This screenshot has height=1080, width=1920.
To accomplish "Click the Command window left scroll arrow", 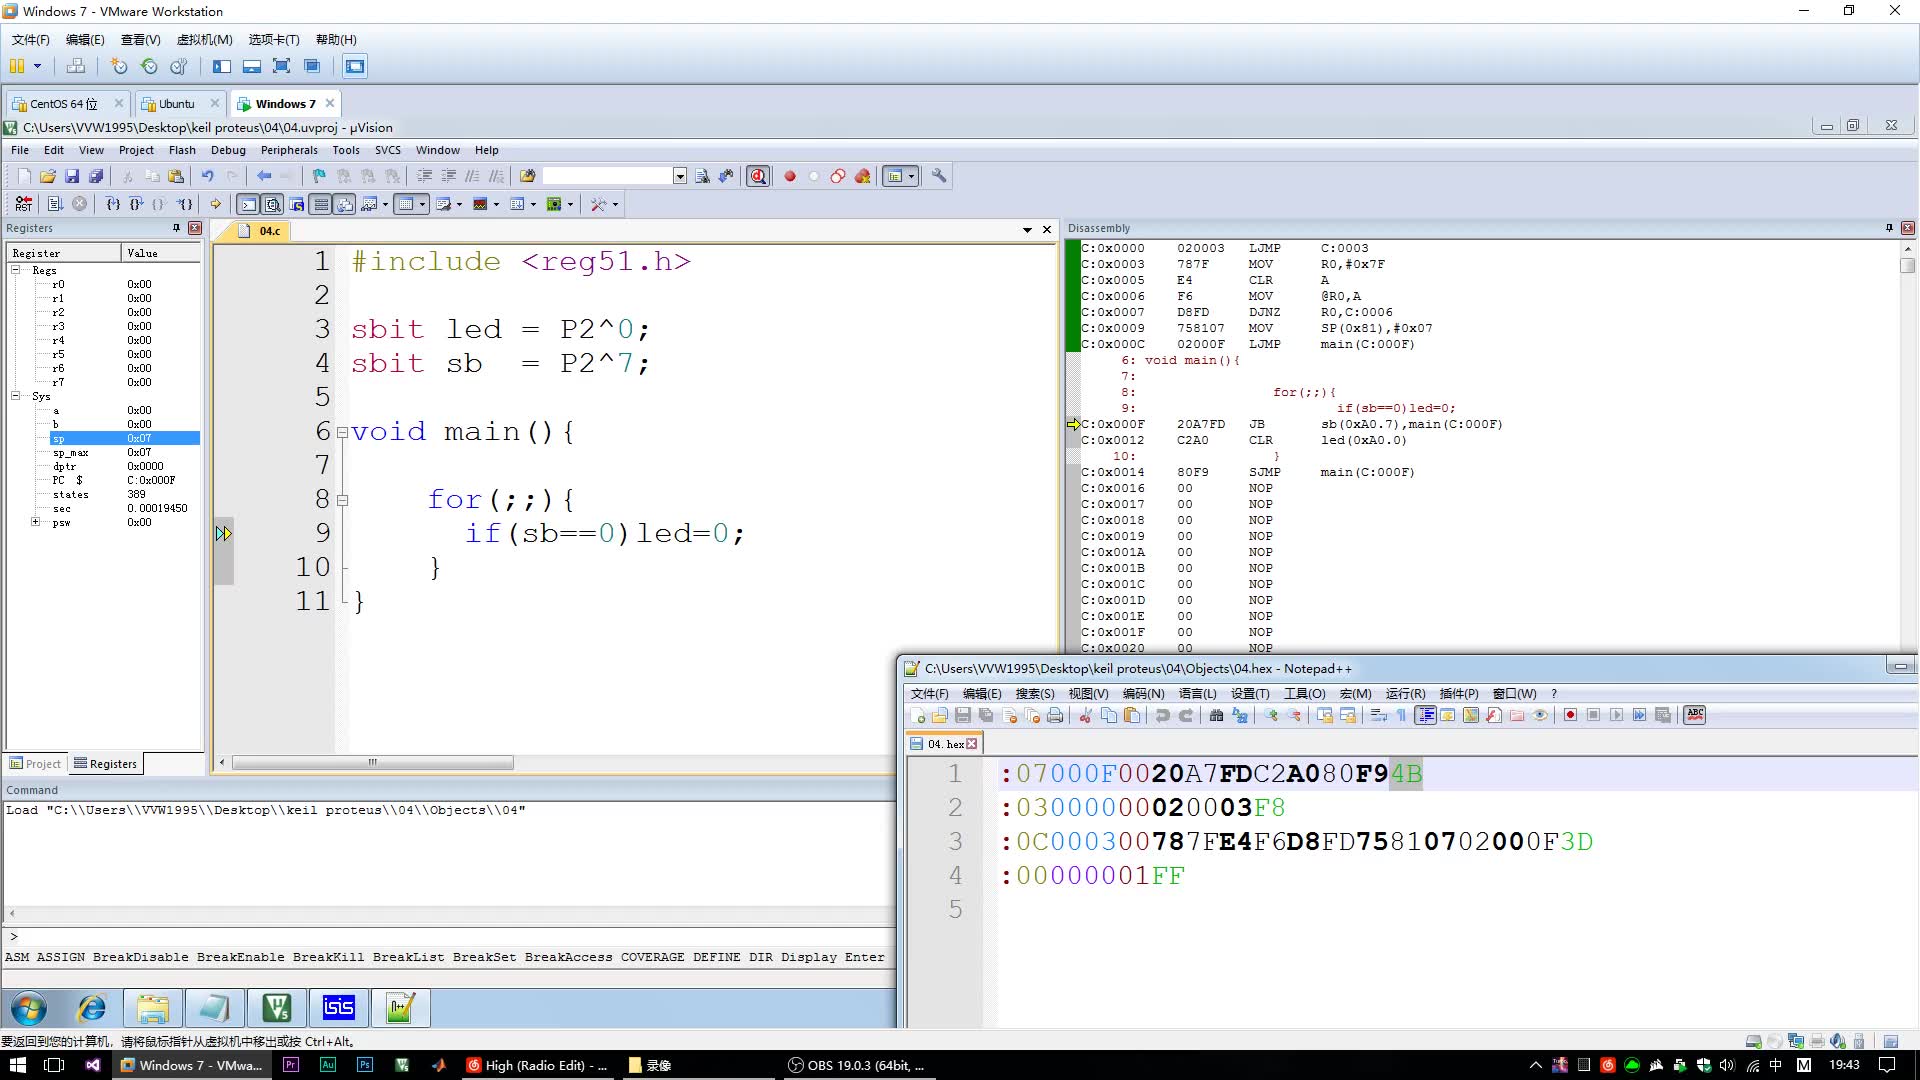I will tap(12, 913).
